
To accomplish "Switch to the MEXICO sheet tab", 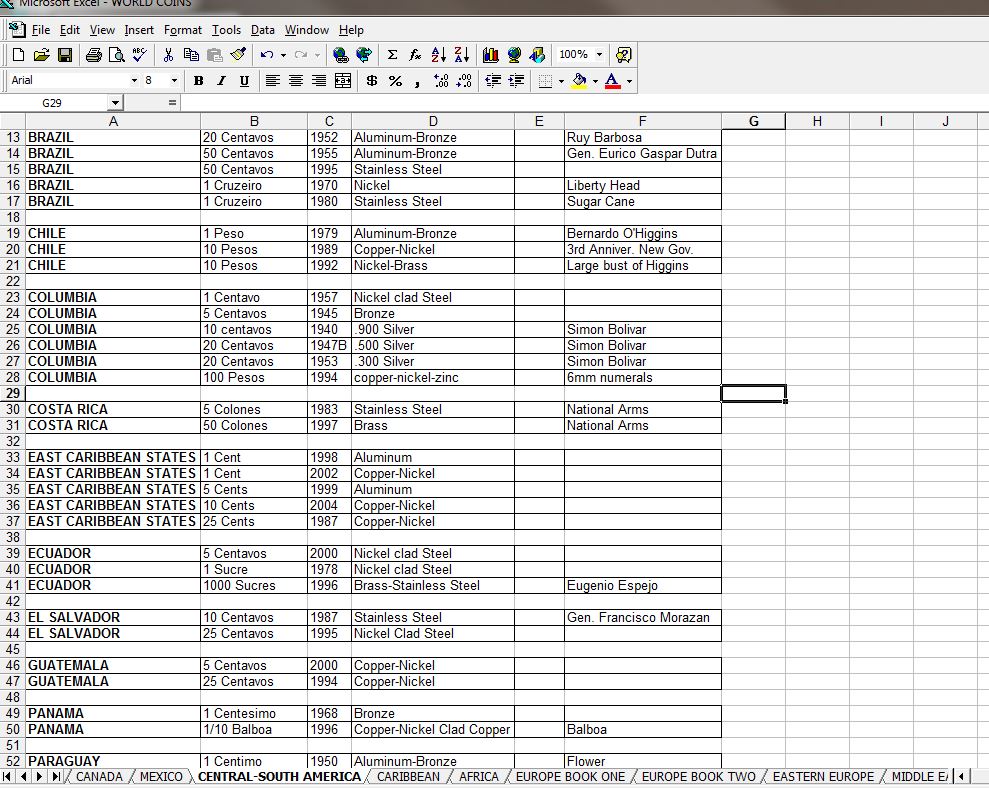I will [x=161, y=777].
